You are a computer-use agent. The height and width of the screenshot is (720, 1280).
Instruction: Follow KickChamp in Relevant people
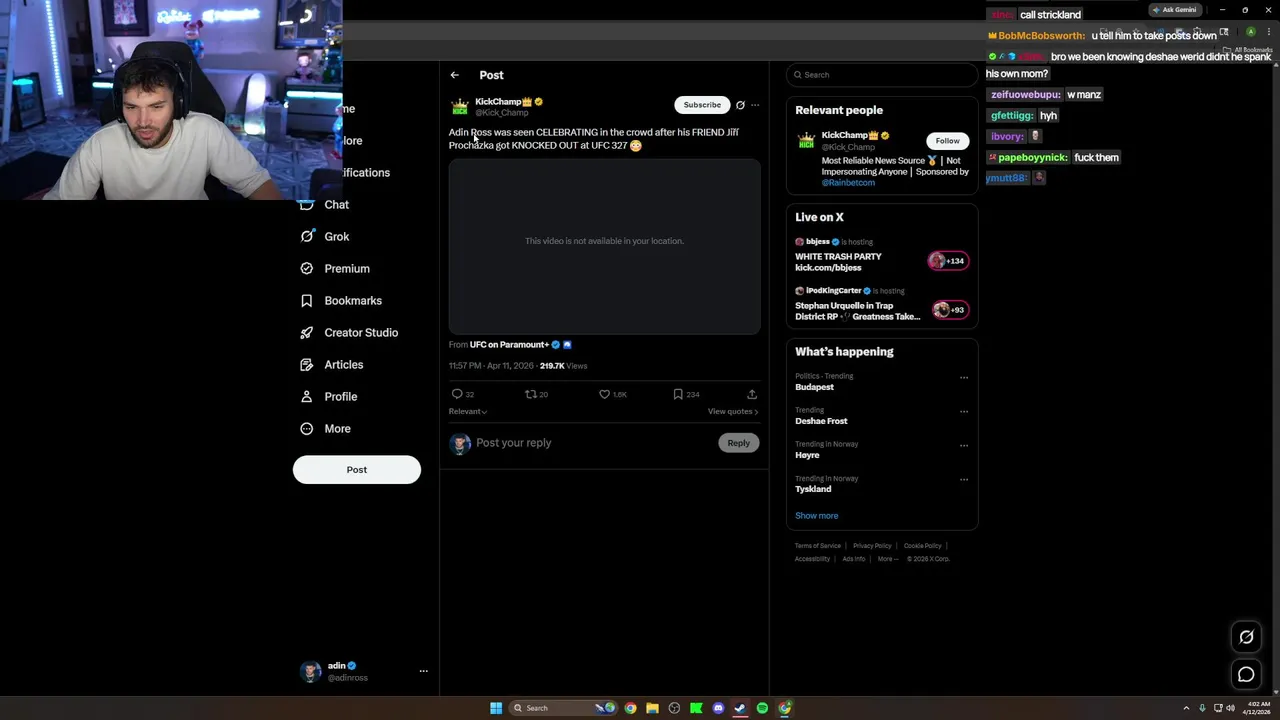pos(947,141)
